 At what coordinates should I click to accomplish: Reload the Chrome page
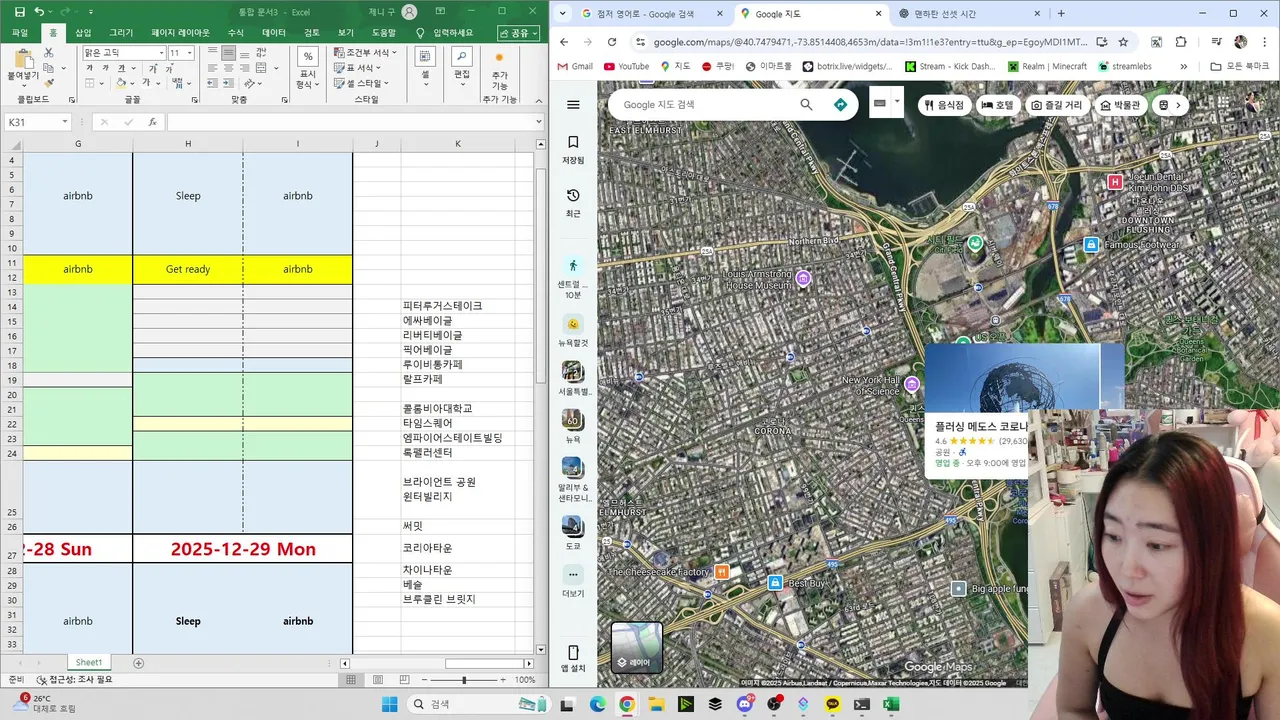(613, 42)
